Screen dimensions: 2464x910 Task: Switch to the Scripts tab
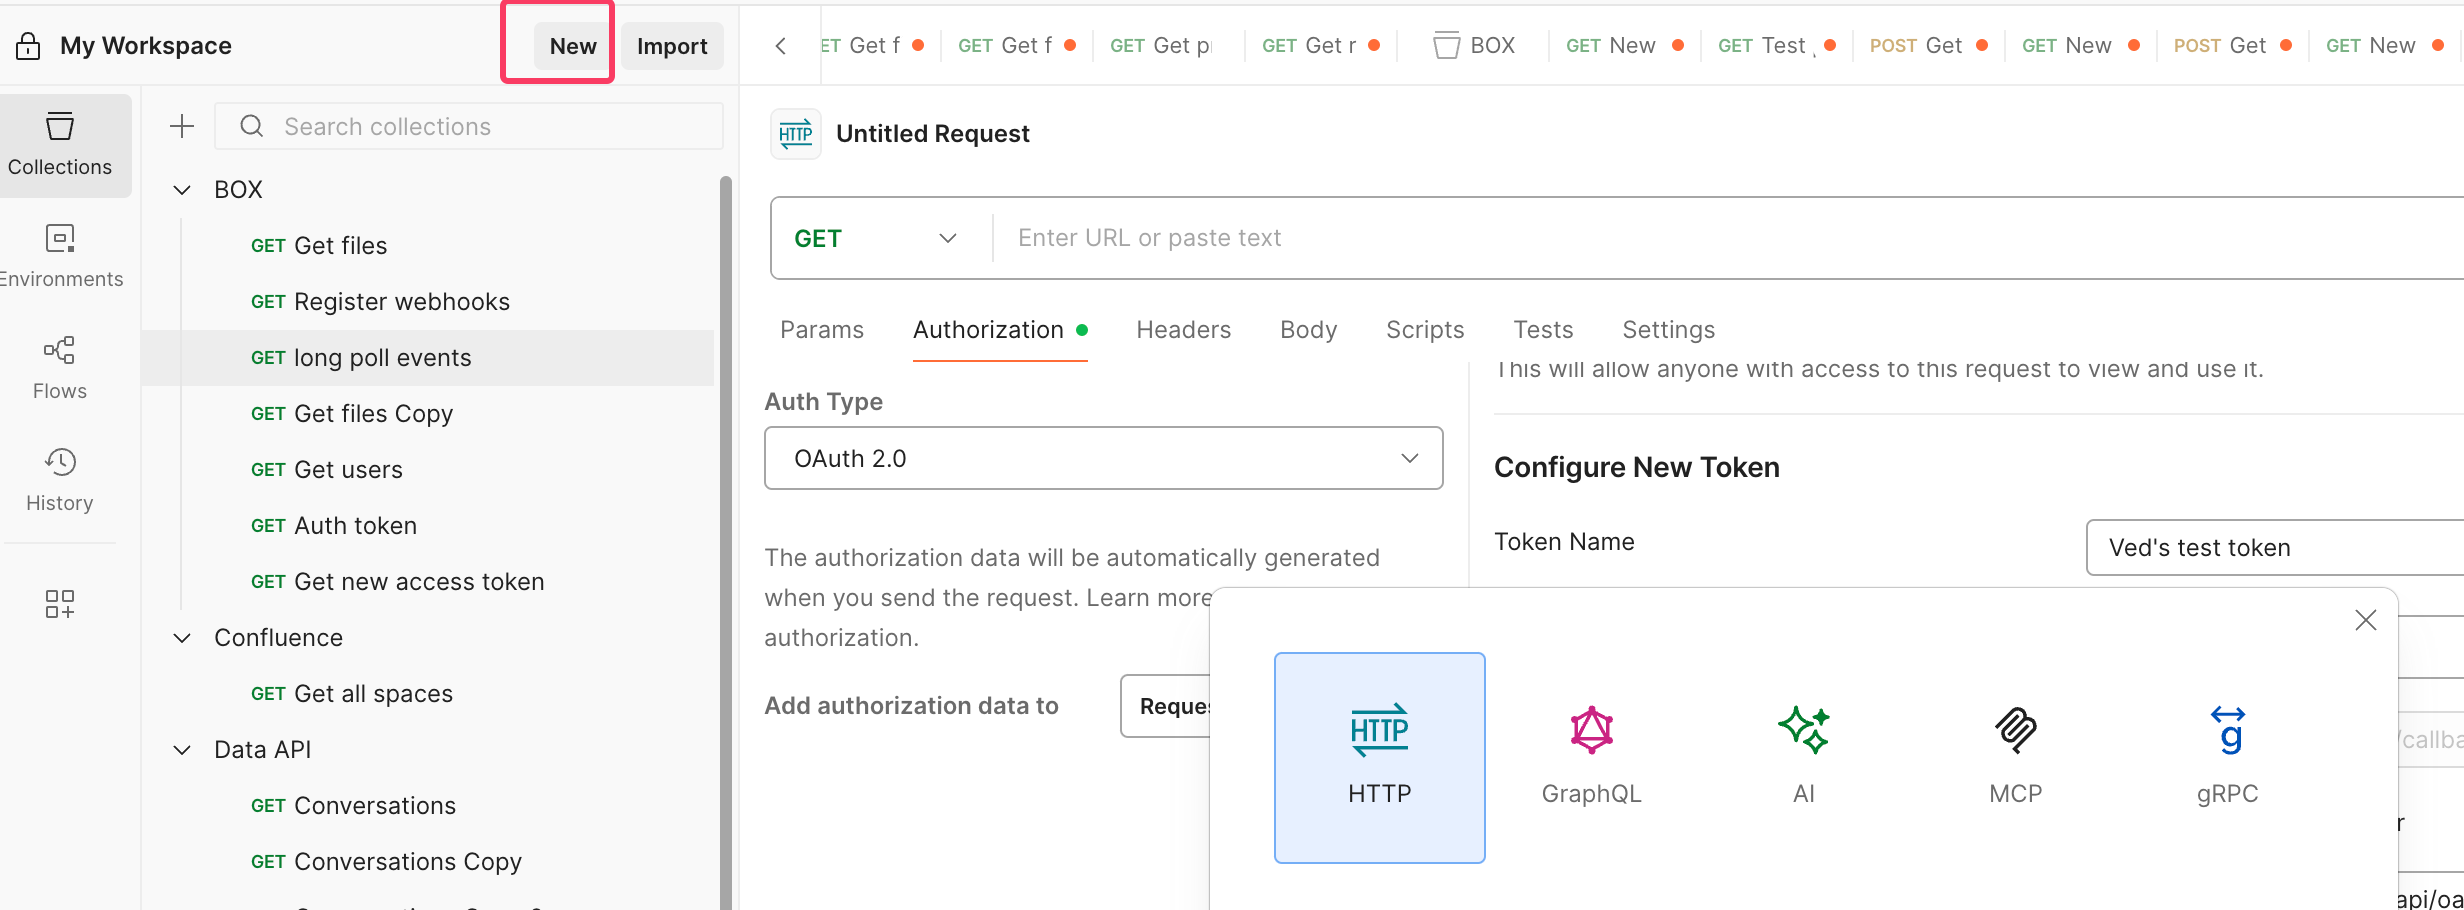(x=1425, y=330)
